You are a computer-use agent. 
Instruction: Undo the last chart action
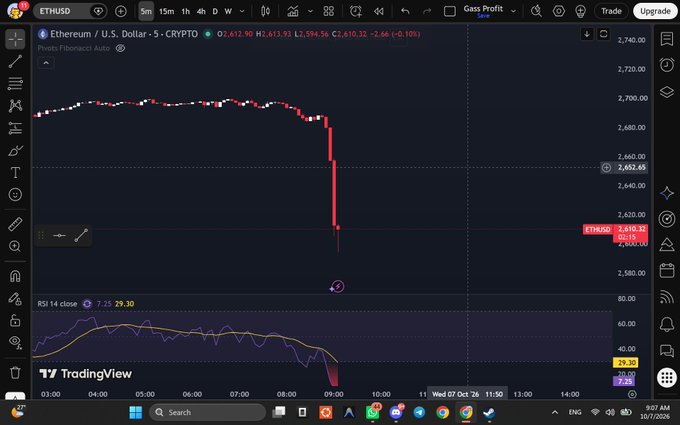405,11
